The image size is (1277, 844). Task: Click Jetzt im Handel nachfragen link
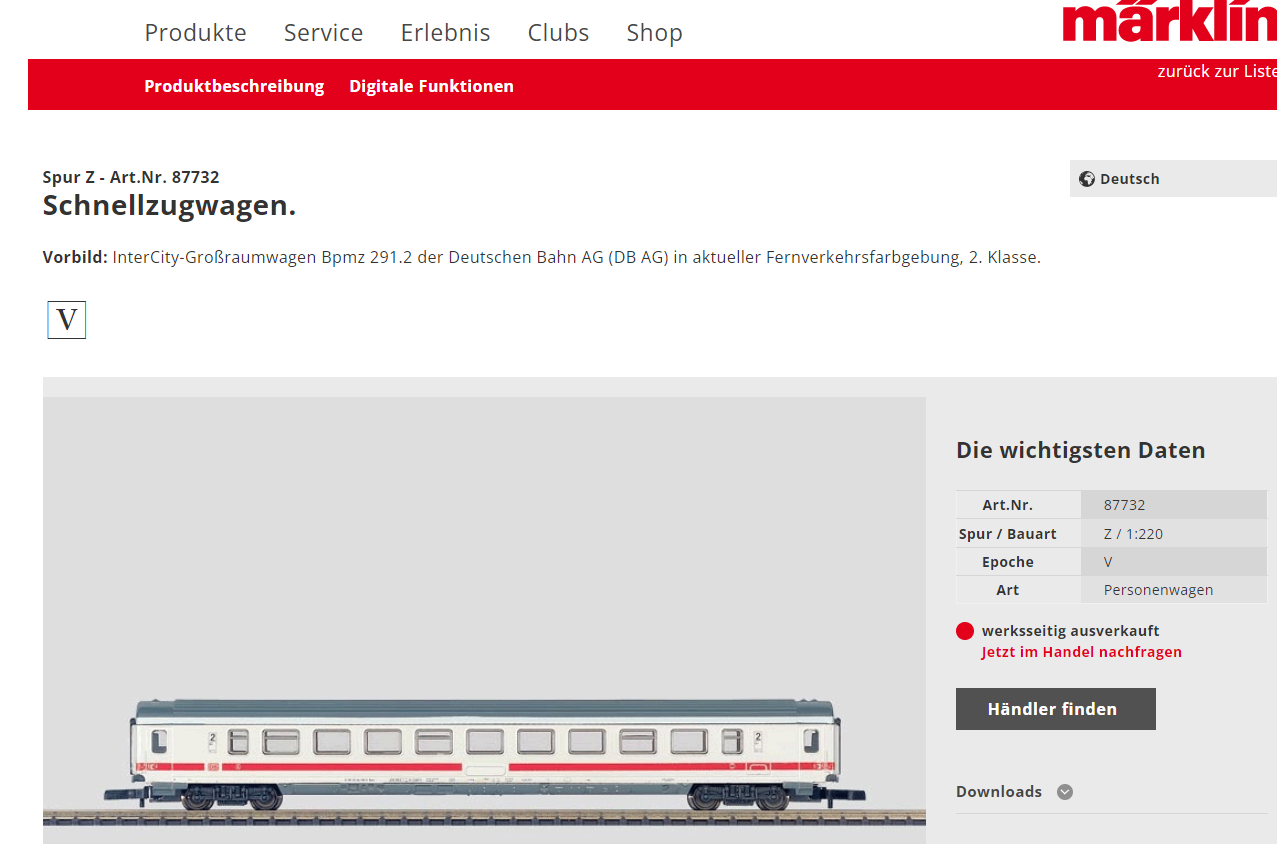tap(1081, 652)
